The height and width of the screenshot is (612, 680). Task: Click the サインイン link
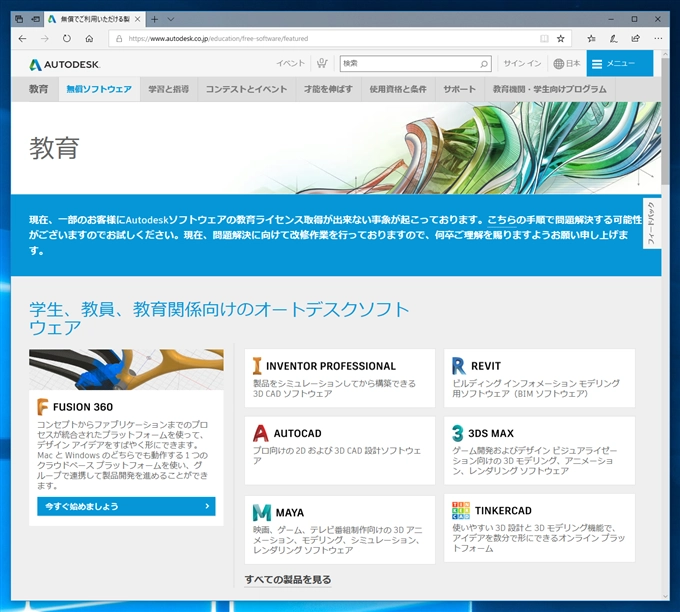tap(522, 63)
